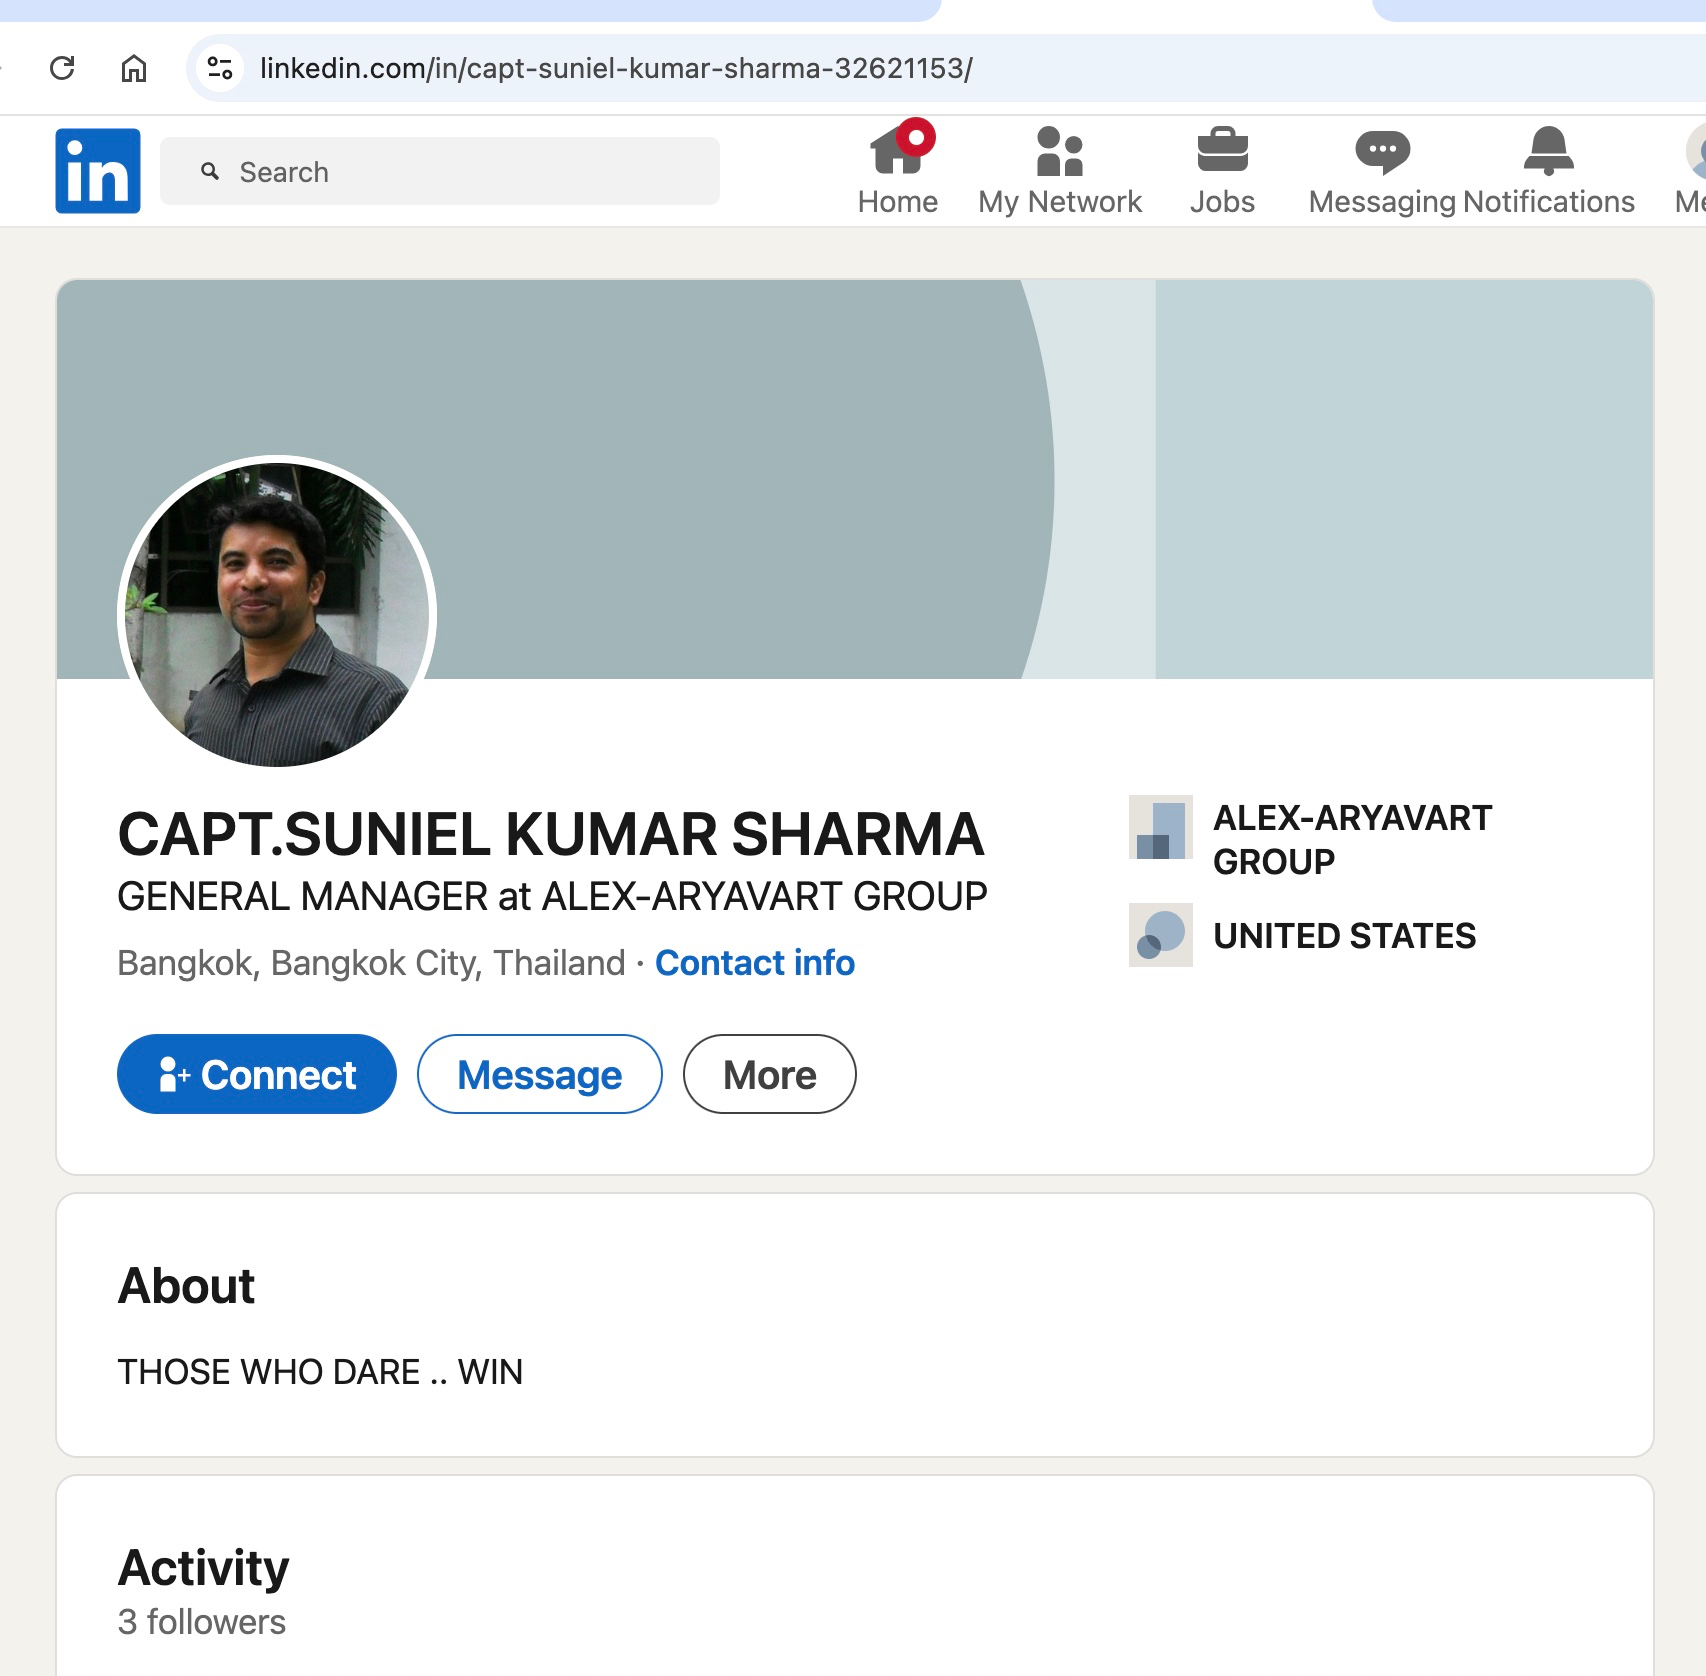This screenshot has width=1706, height=1676.
Task: Expand the More actions button
Action: coord(769,1074)
